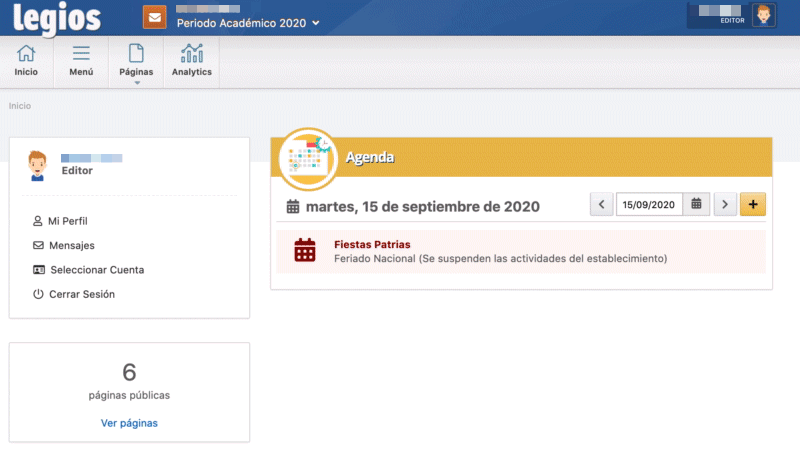Add a new agenda event with plus button
Viewport: 800px width, 458px height.
tap(753, 205)
